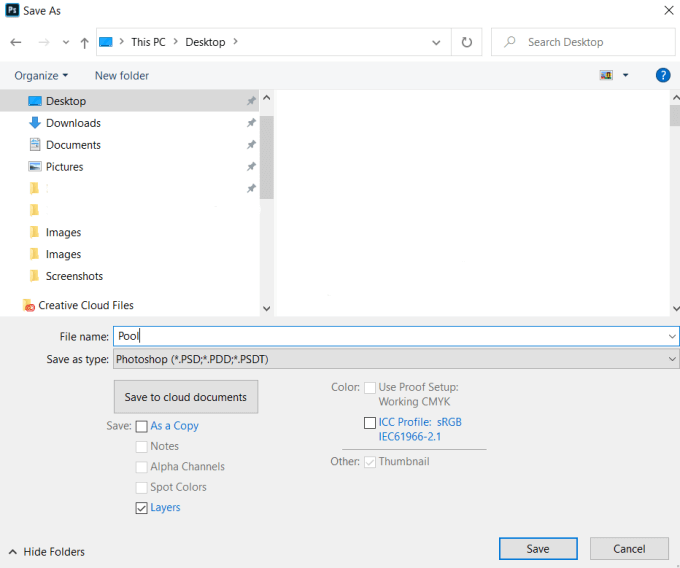This screenshot has width=680, height=568.
Task: Click the Pictures folder icon
Action: [x=35, y=166]
